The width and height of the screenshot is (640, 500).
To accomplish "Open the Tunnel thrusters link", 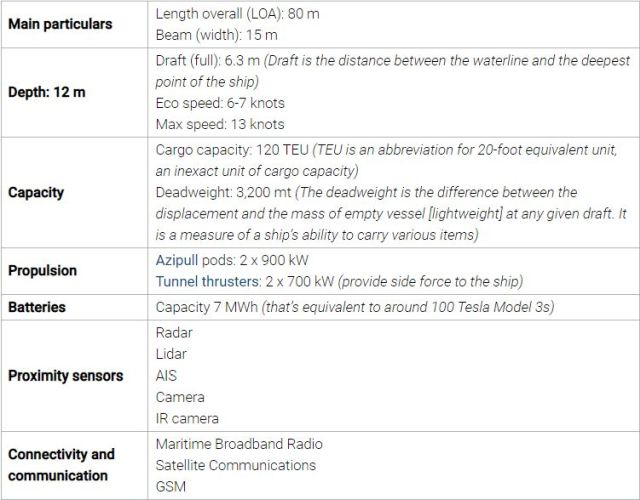I will click(207, 281).
